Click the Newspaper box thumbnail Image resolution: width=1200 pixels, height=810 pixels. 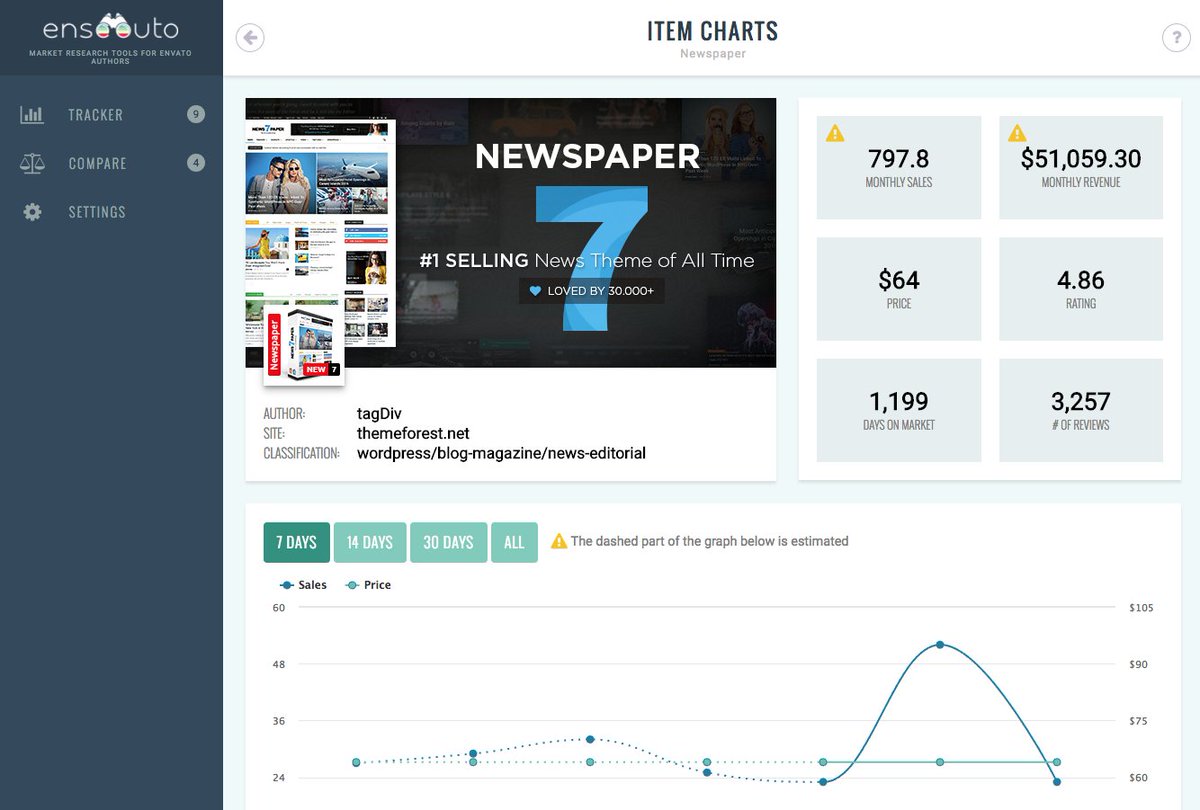[304, 347]
